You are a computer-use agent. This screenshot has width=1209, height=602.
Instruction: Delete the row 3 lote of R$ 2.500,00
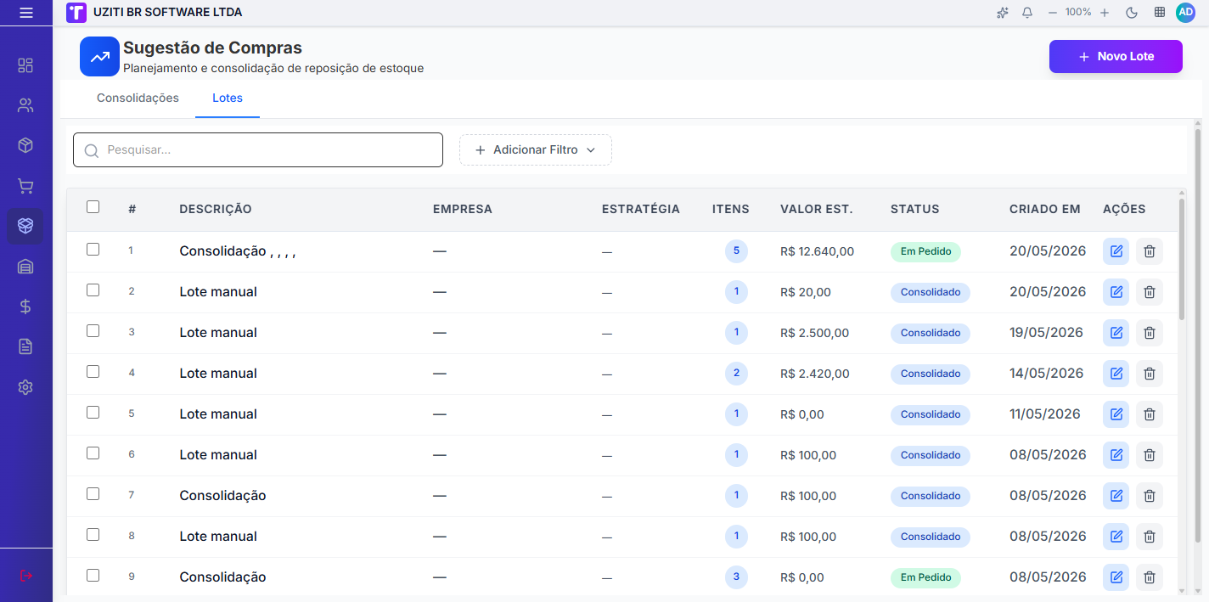1149,333
